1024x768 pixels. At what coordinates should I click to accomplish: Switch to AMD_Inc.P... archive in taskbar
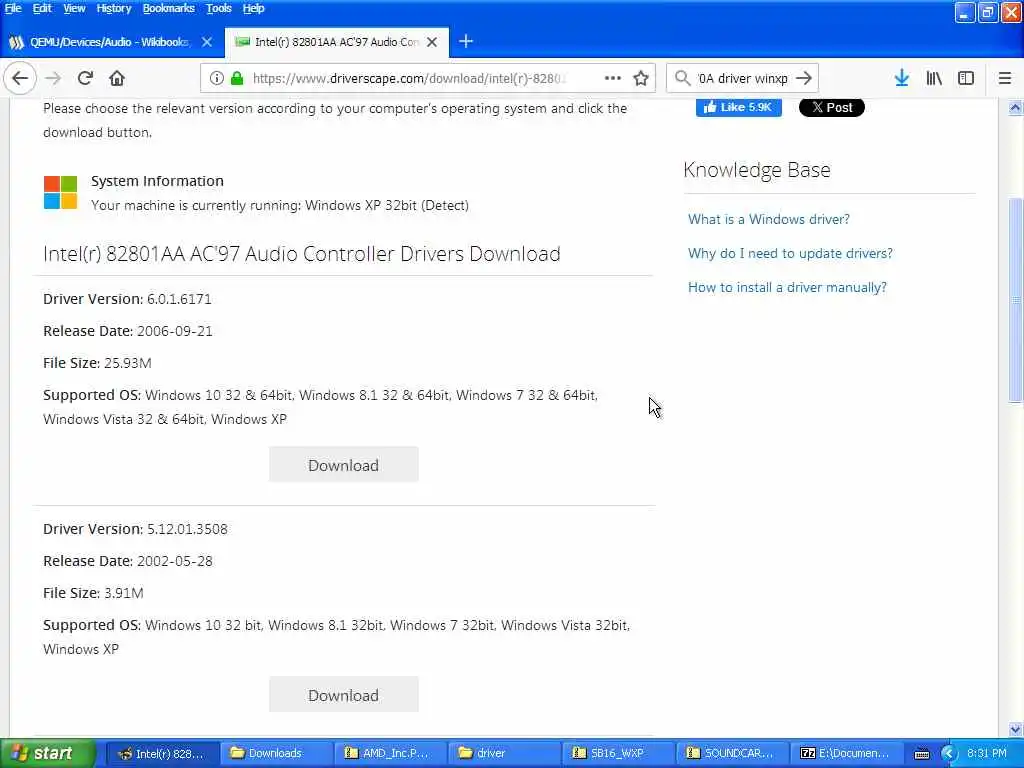389,753
